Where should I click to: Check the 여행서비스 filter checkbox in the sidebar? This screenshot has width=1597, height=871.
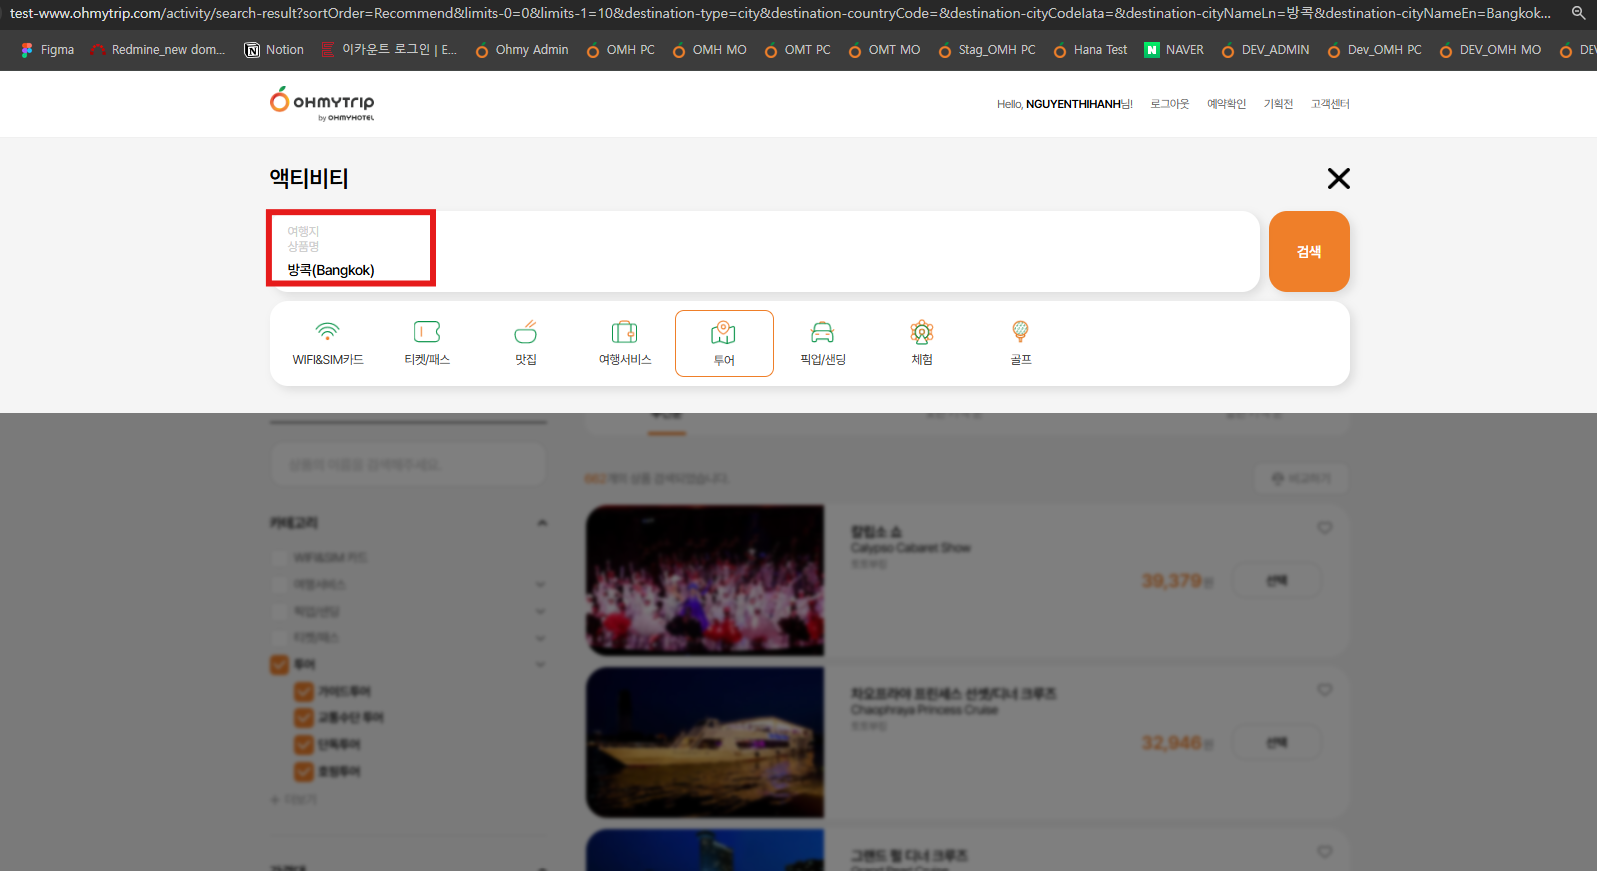pos(280,584)
